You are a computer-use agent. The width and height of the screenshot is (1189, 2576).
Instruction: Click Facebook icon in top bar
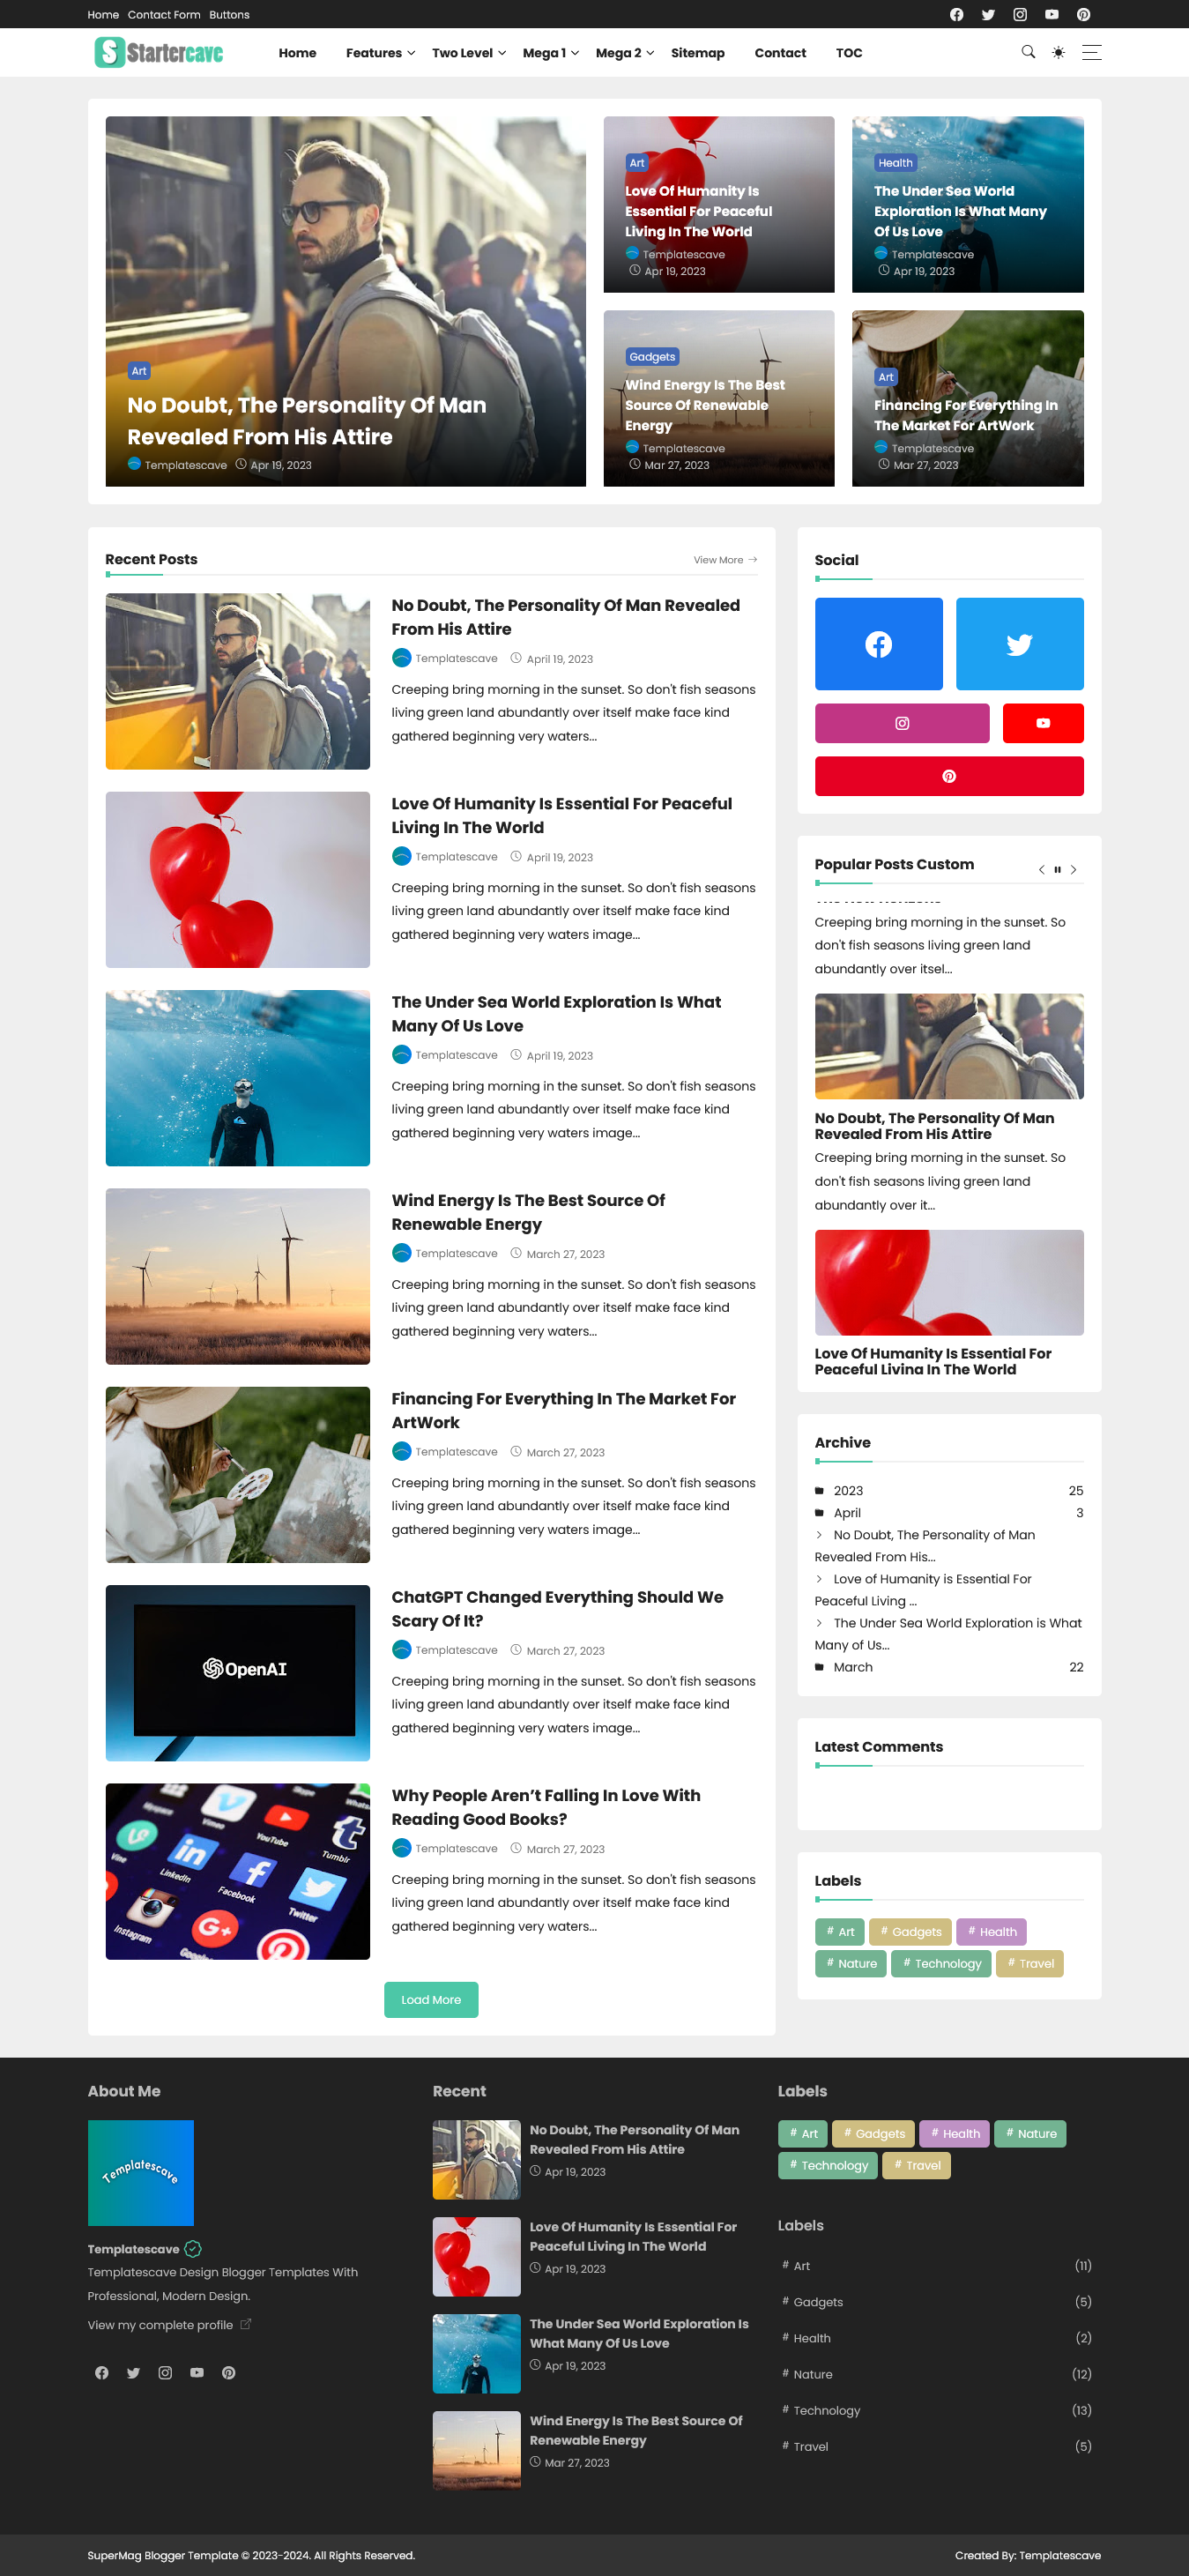click(x=956, y=14)
